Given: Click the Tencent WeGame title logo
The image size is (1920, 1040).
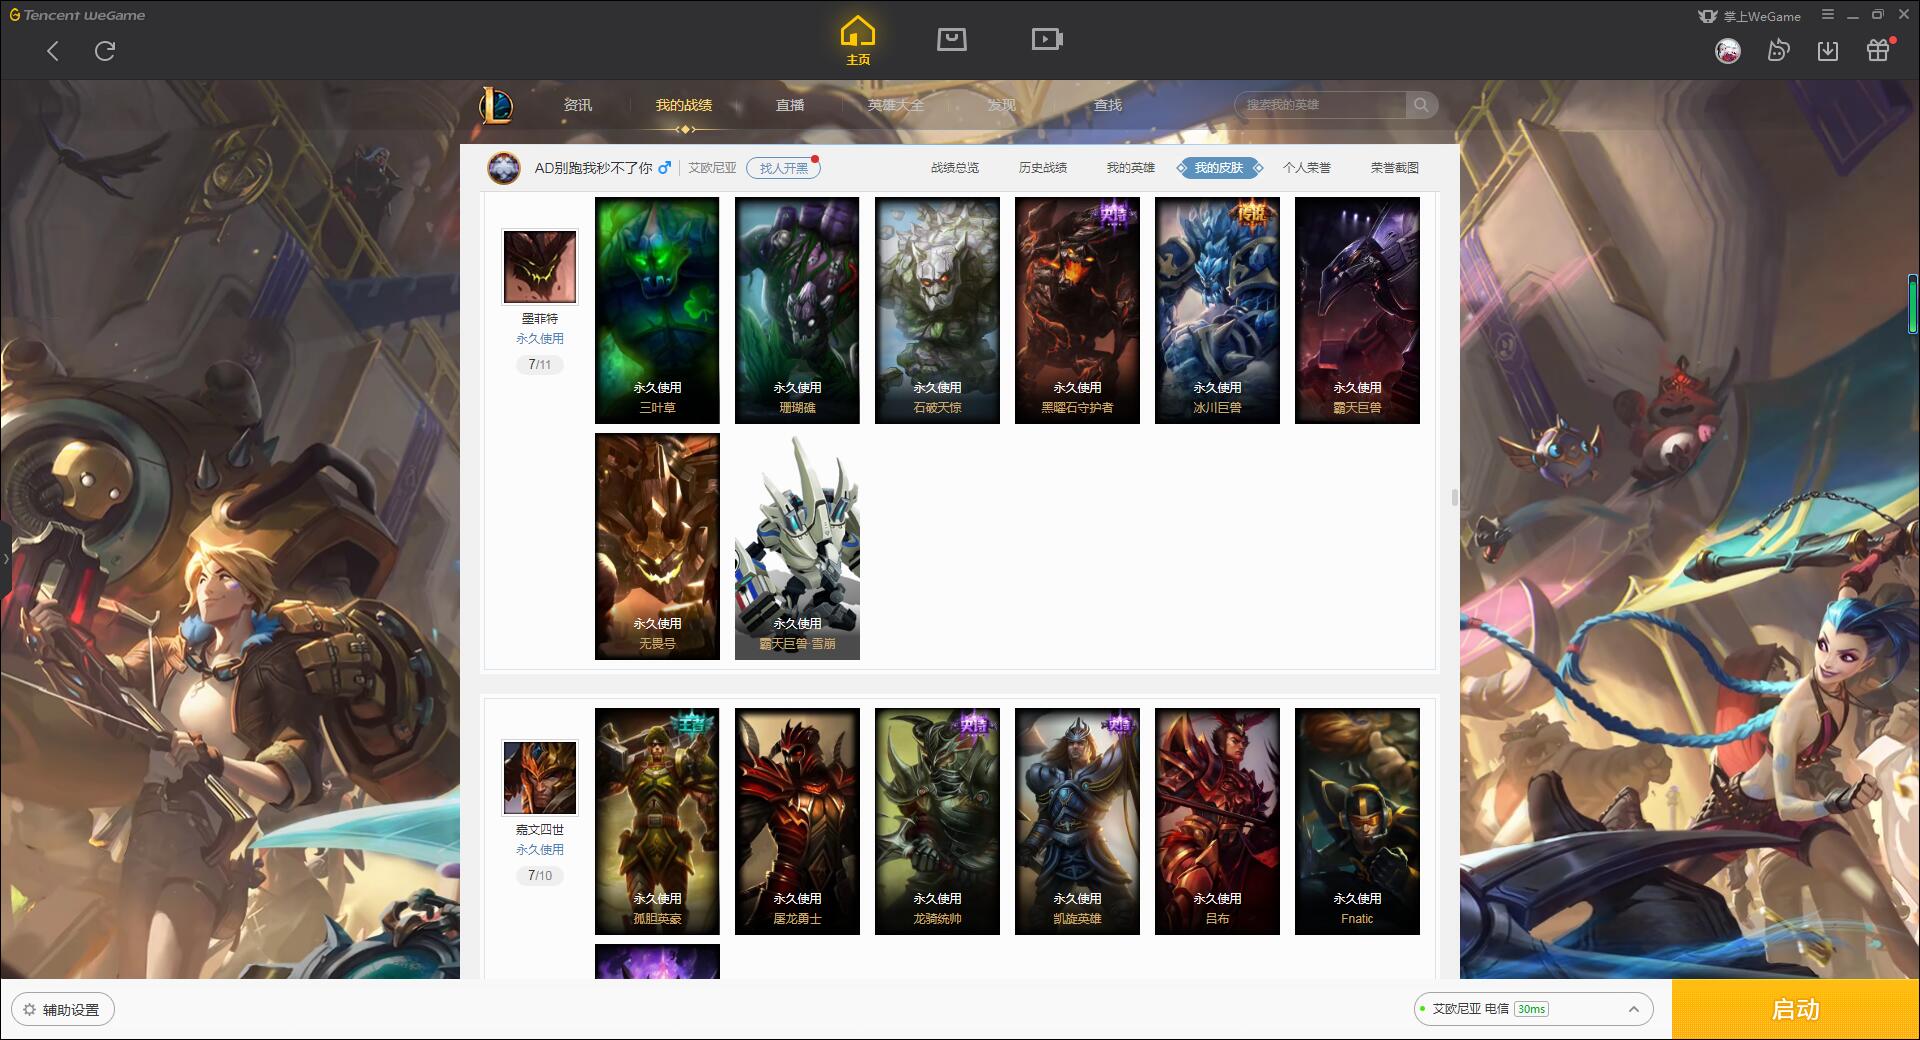Looking at the screenshot, I should pos(77,15).
